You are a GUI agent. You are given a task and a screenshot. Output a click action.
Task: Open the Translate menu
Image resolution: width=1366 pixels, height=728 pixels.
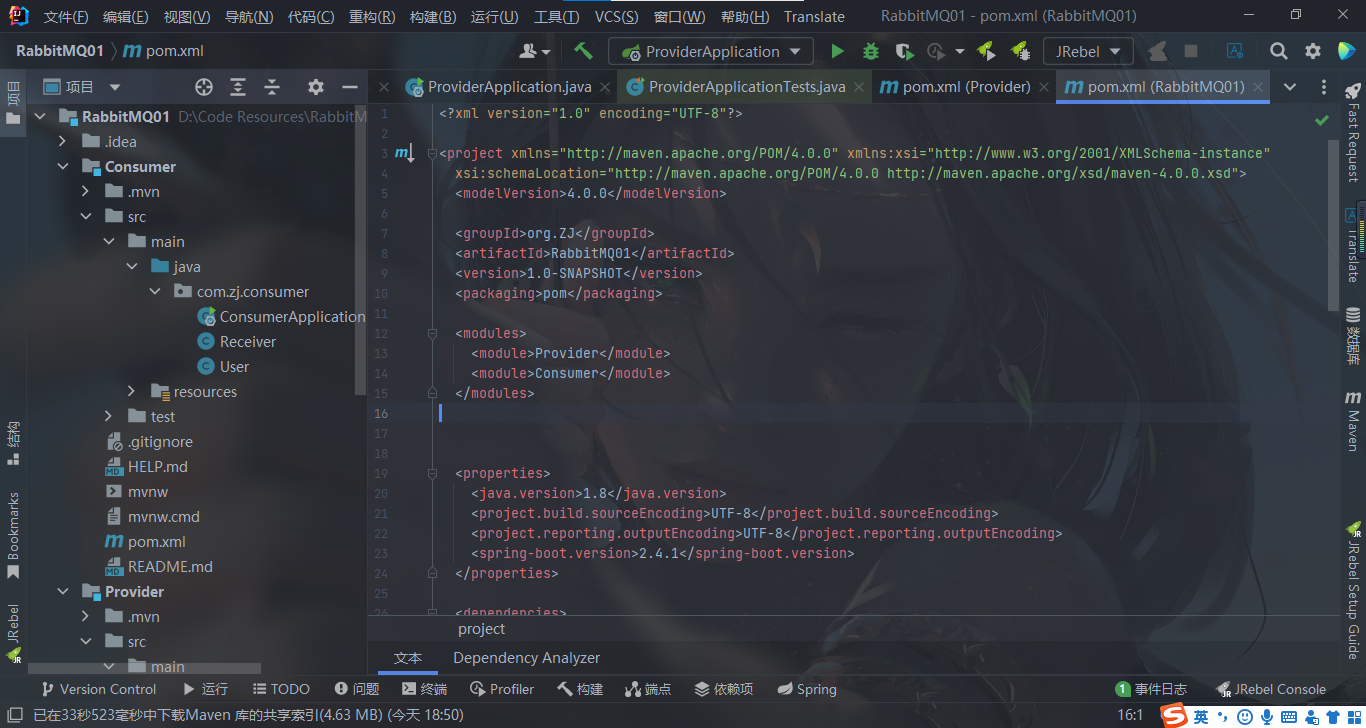tap(814, 16)
